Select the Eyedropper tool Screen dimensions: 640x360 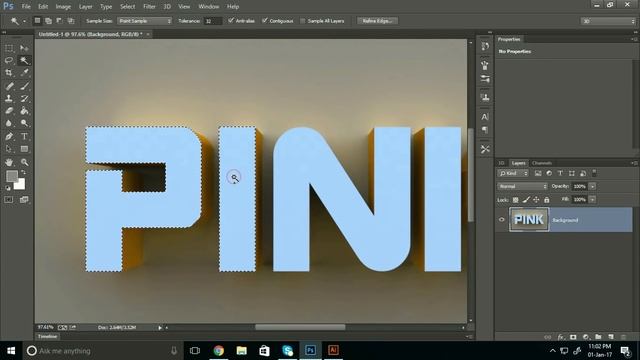click(x=24, y=73)
